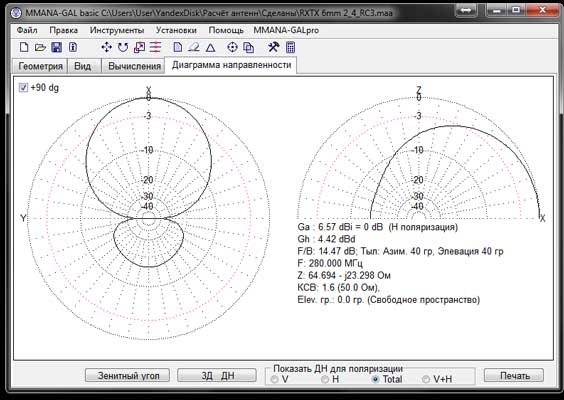Open the Файл menu
Viewport: 564px width, 400px height.
[27, 30]
